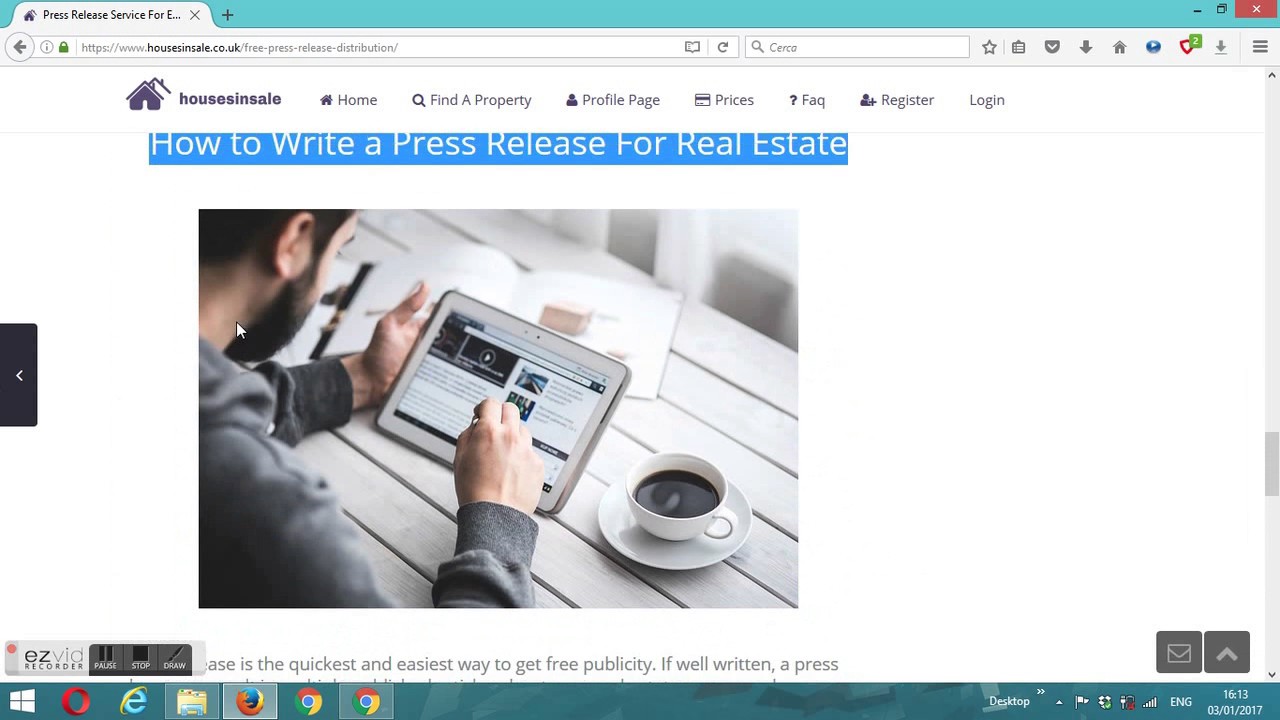Show hidden system tray icons
This screenshot has height=720, width=1280.
tap(1059, 702)
